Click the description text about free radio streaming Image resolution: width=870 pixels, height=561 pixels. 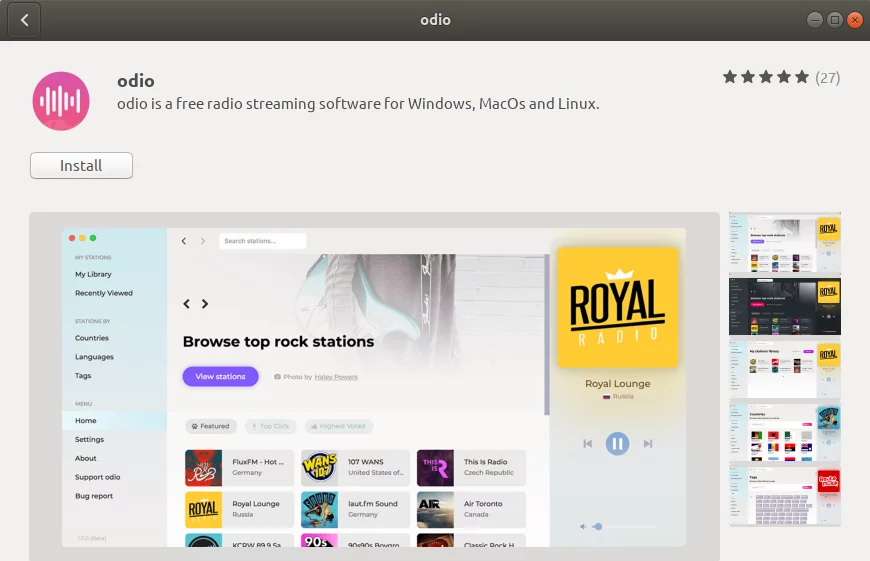click(x=358, y=104)
